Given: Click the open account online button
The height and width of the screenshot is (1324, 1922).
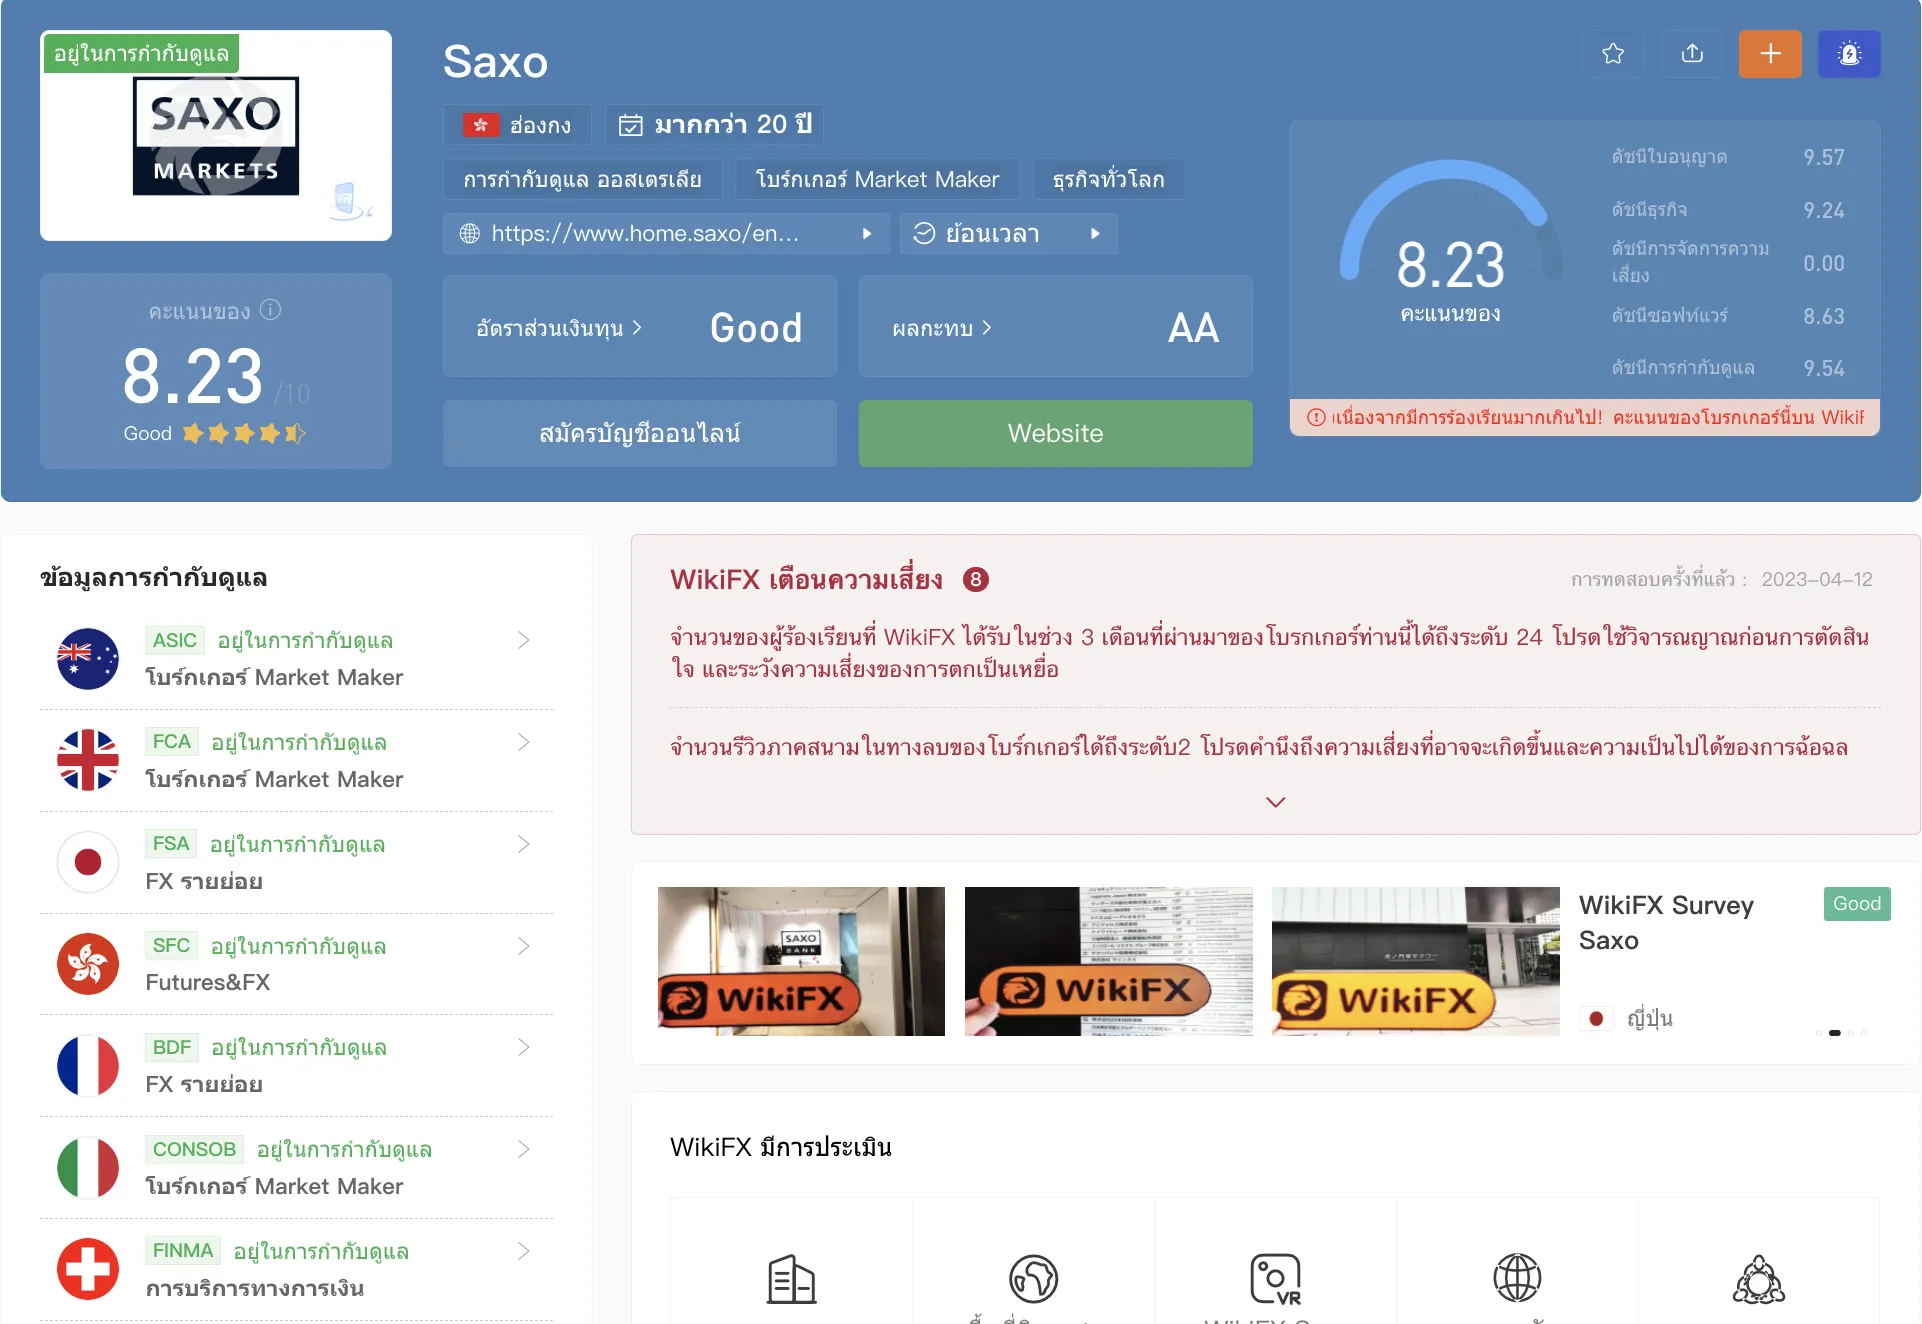Looking at the screenshot, I should [640, 433].
